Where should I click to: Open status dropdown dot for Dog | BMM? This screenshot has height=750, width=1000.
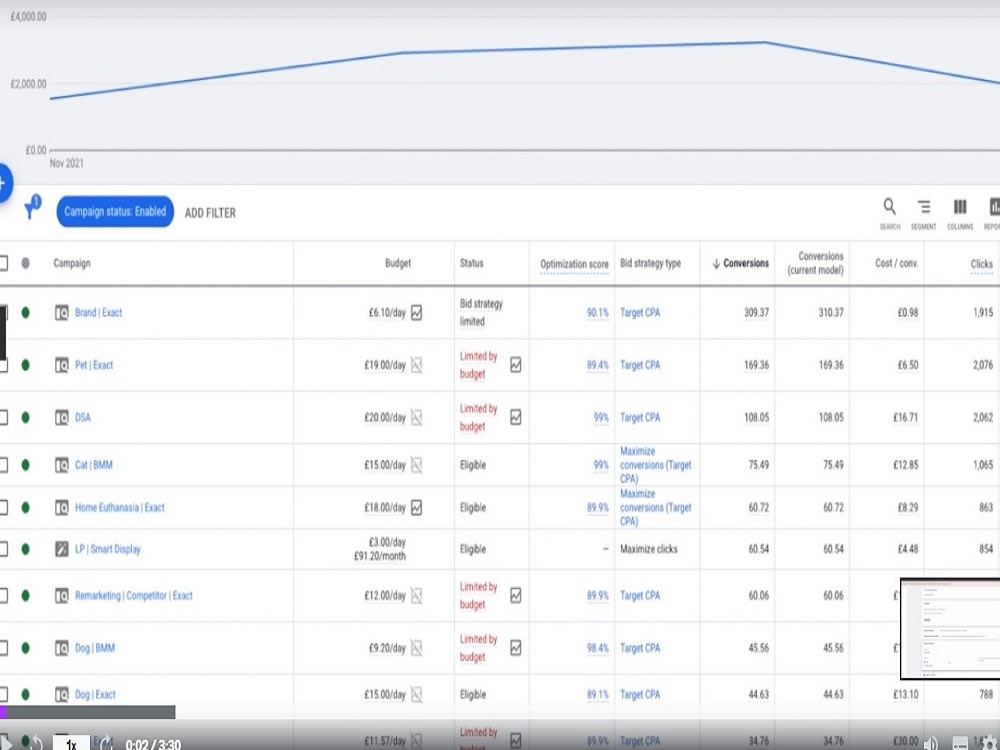coord(26,648)
